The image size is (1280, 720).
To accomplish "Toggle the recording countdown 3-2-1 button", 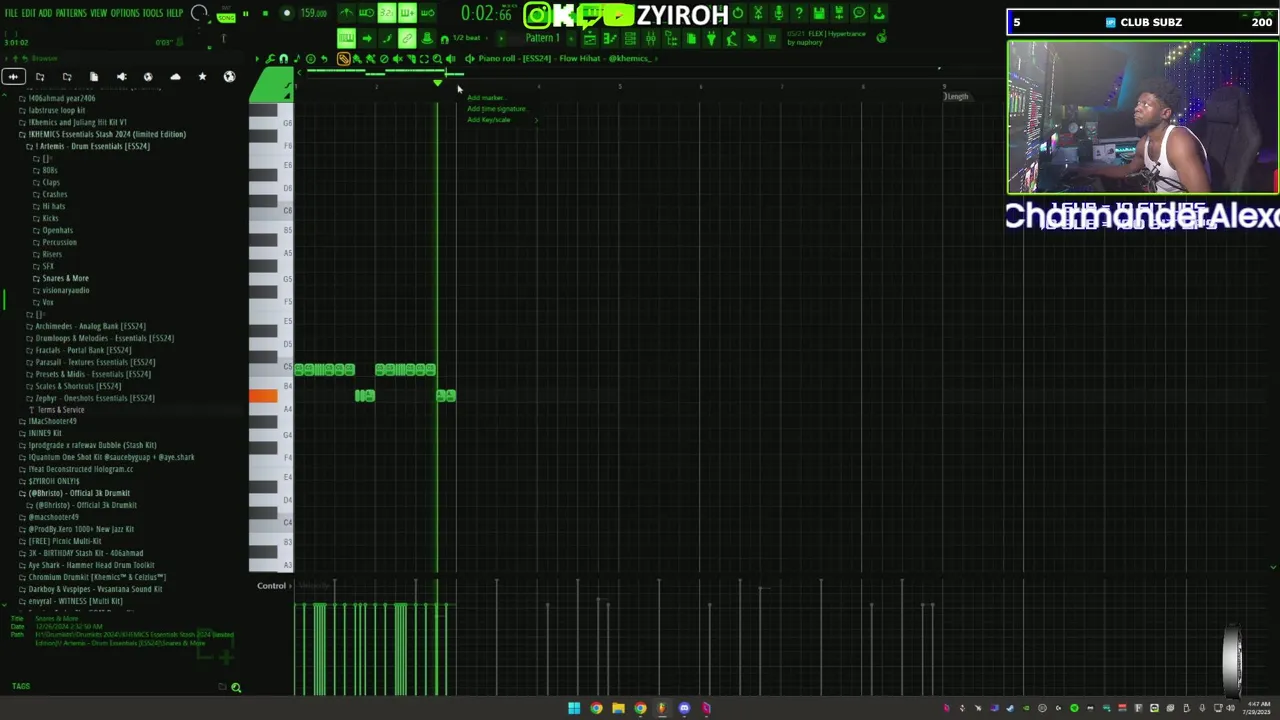I will [387, 13].
